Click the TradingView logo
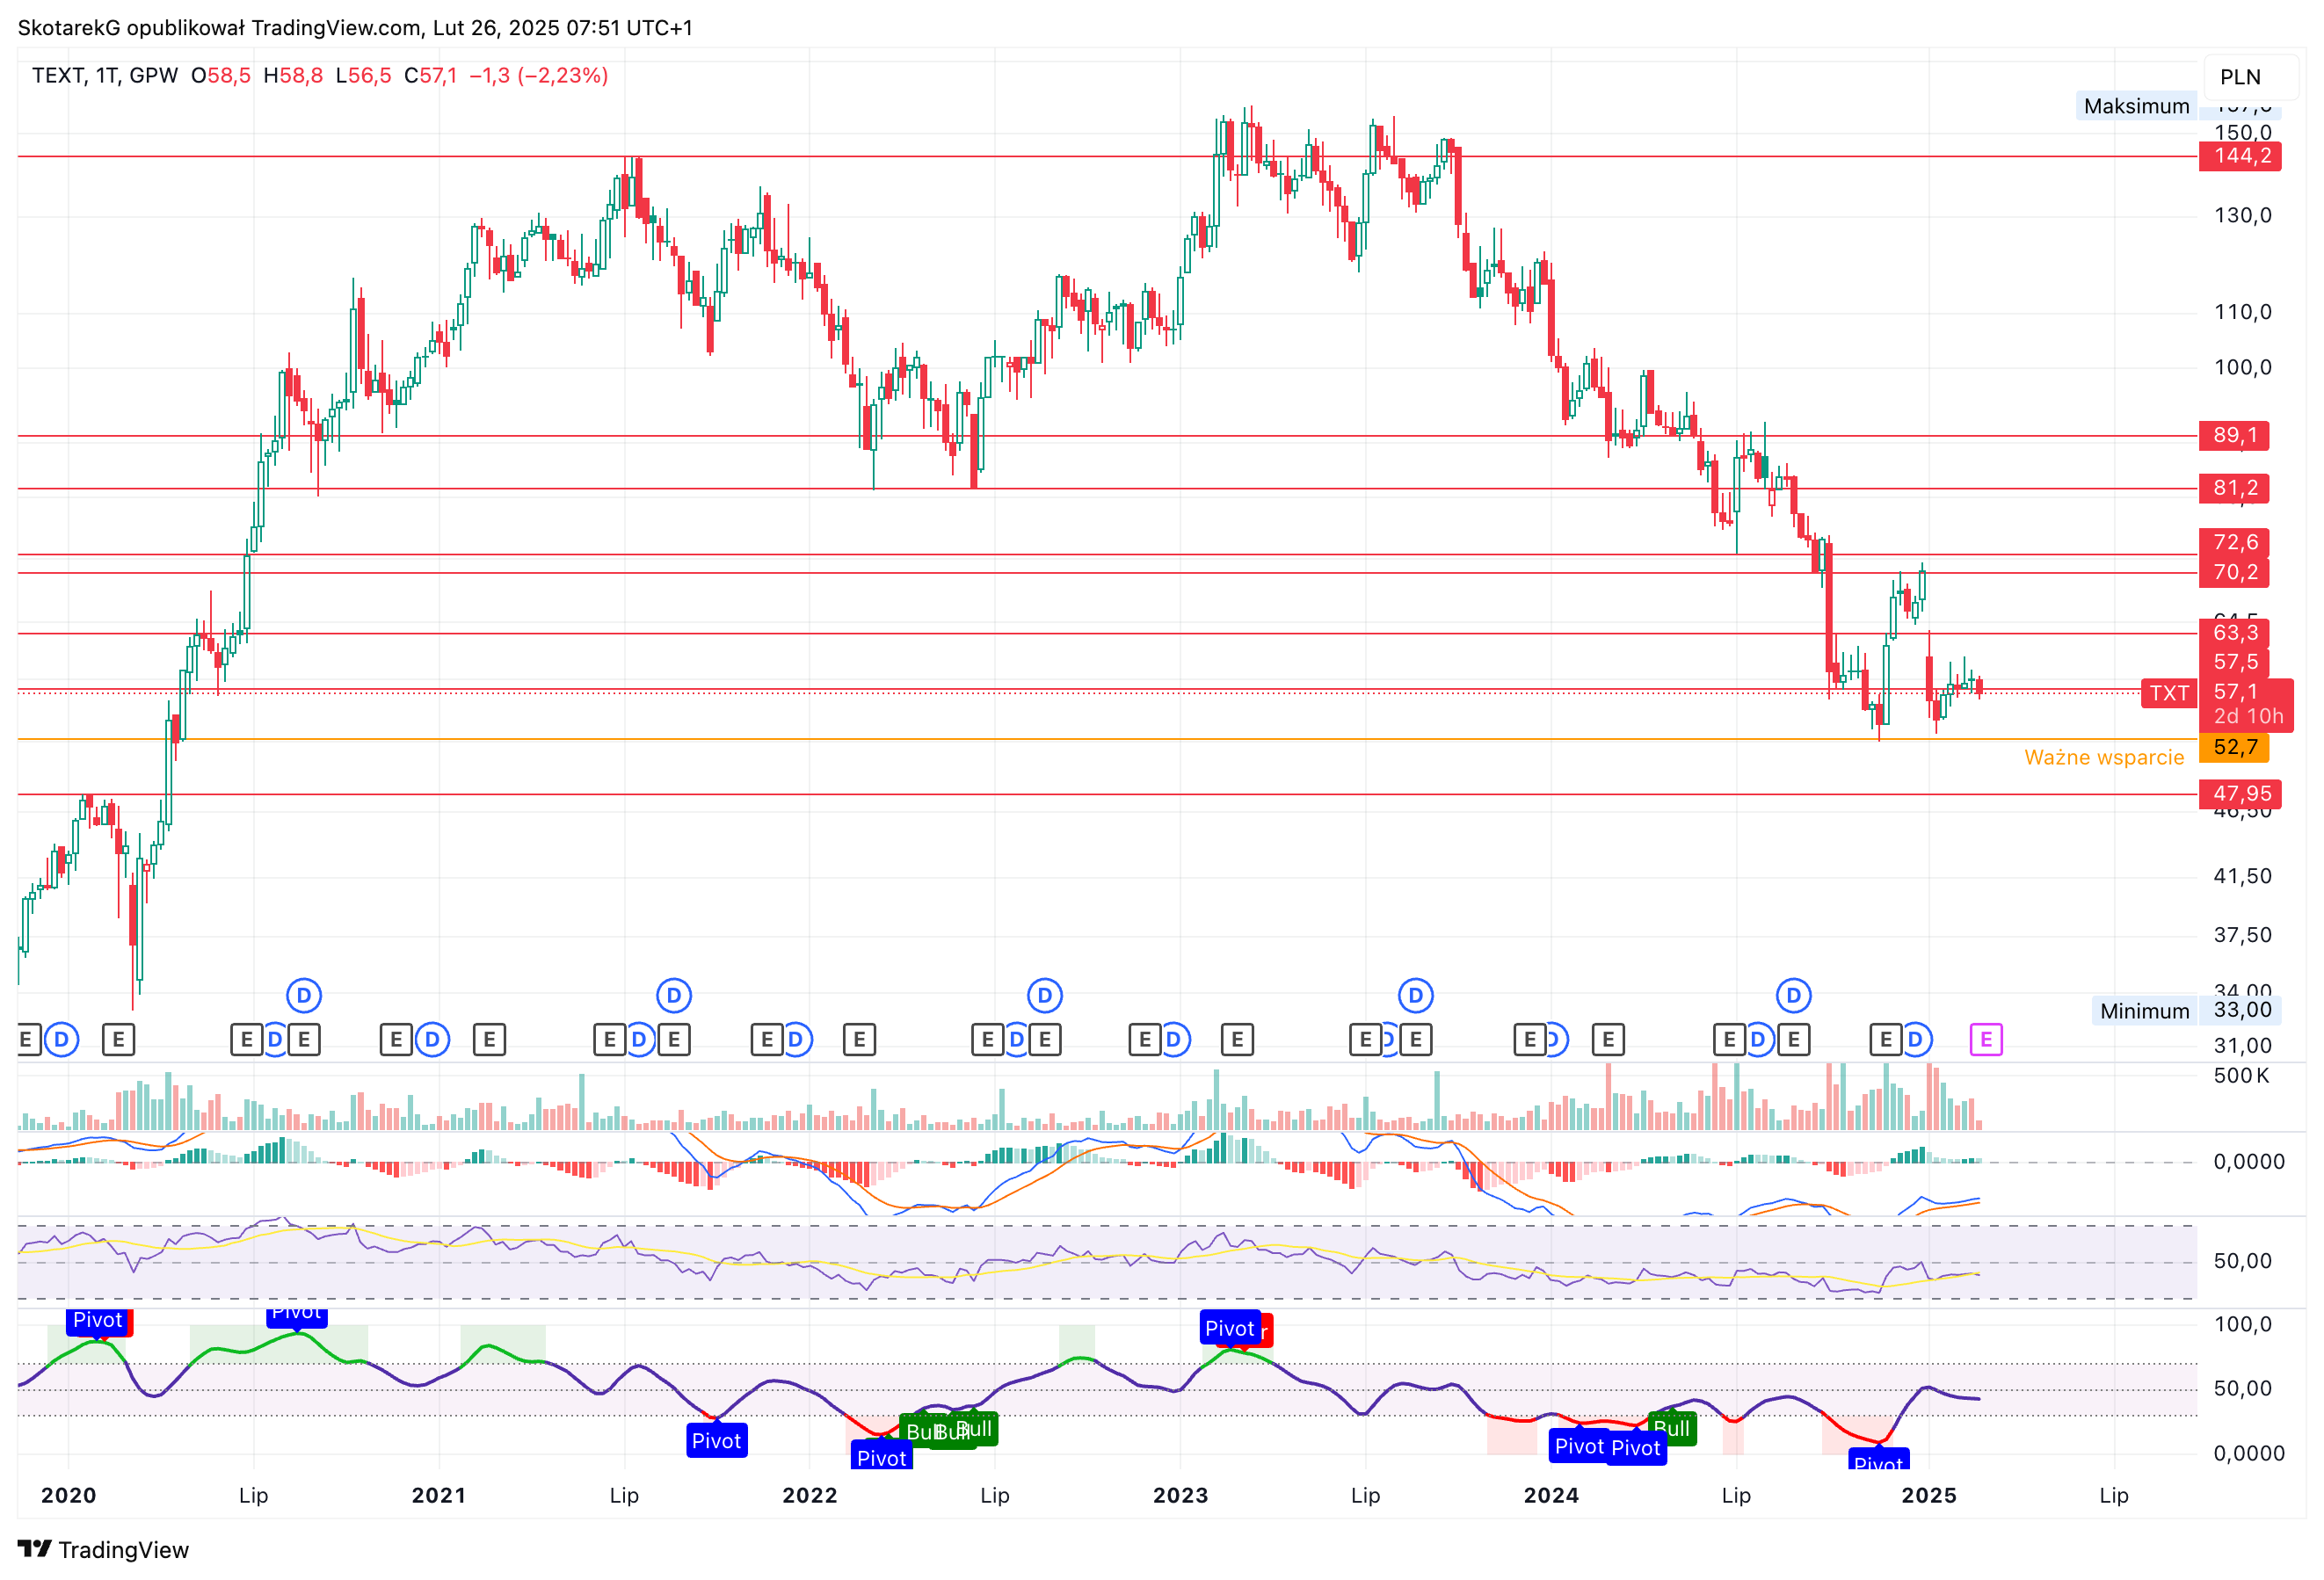 click(x=103, y=1549)
